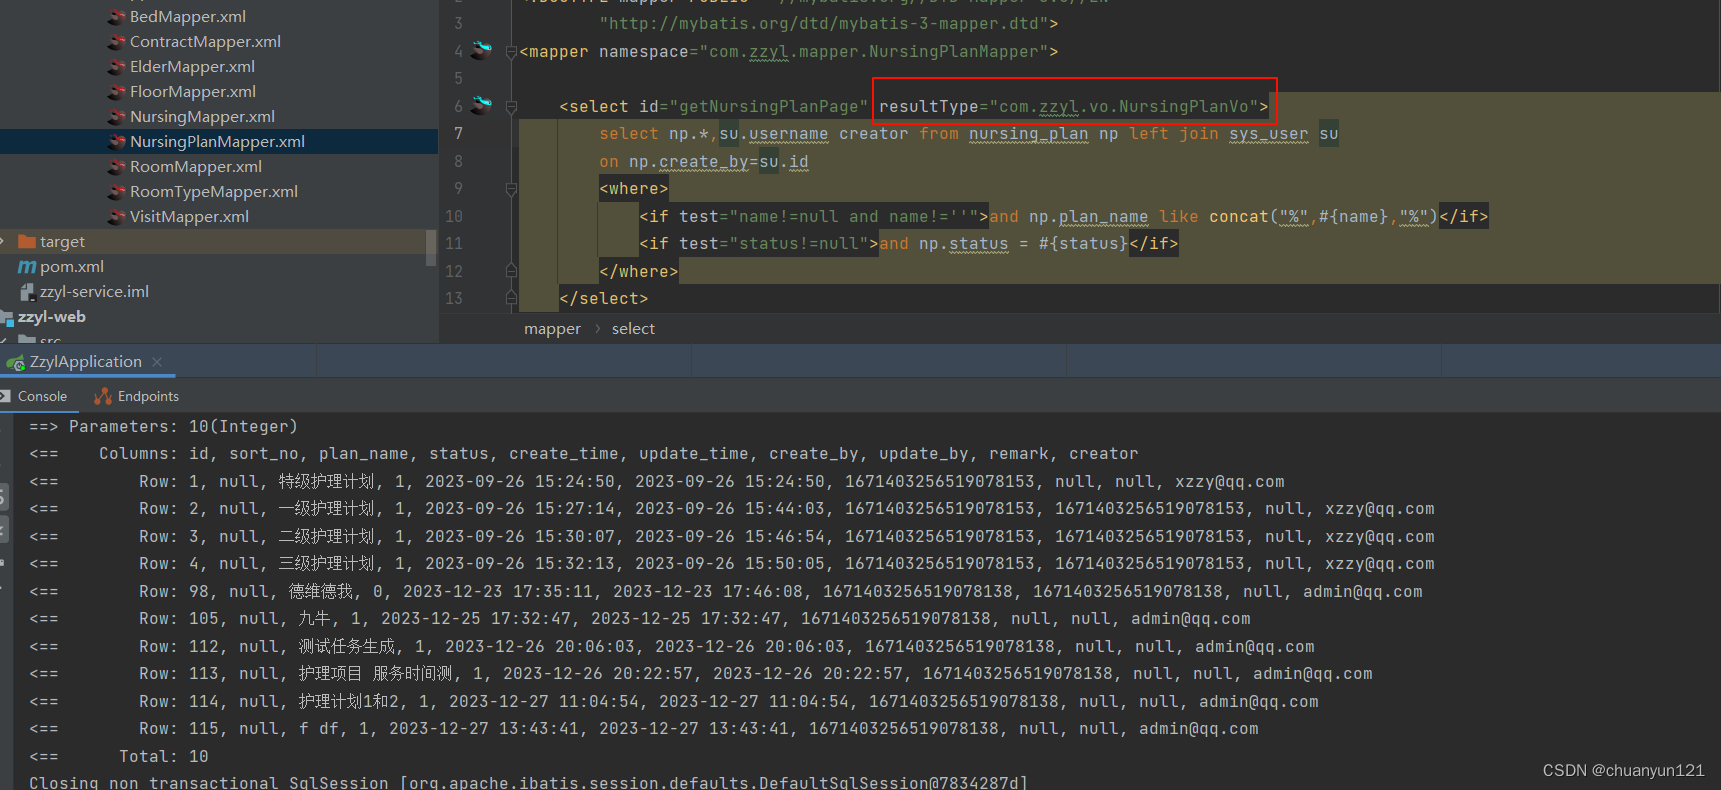Click the mapper breadcrumb
The height and width of the screenshot is (790, 1721).
click(552, 329)
